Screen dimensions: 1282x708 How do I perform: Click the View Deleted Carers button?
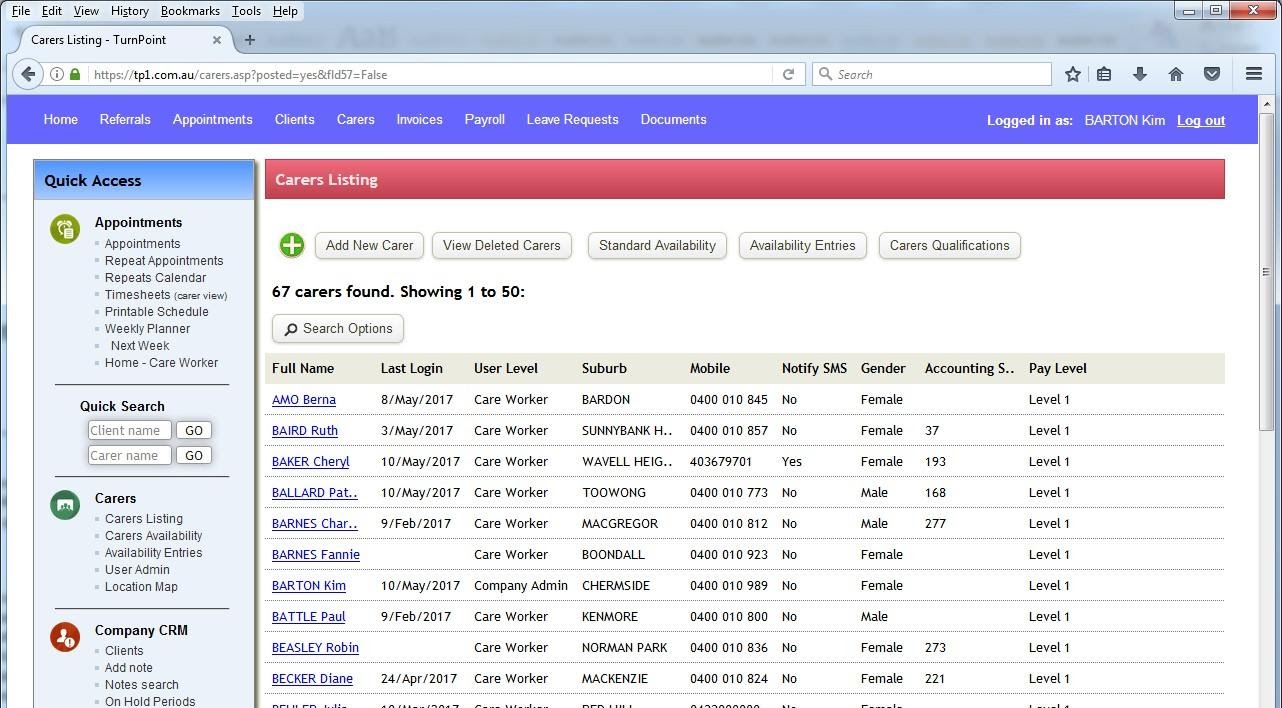501,245
